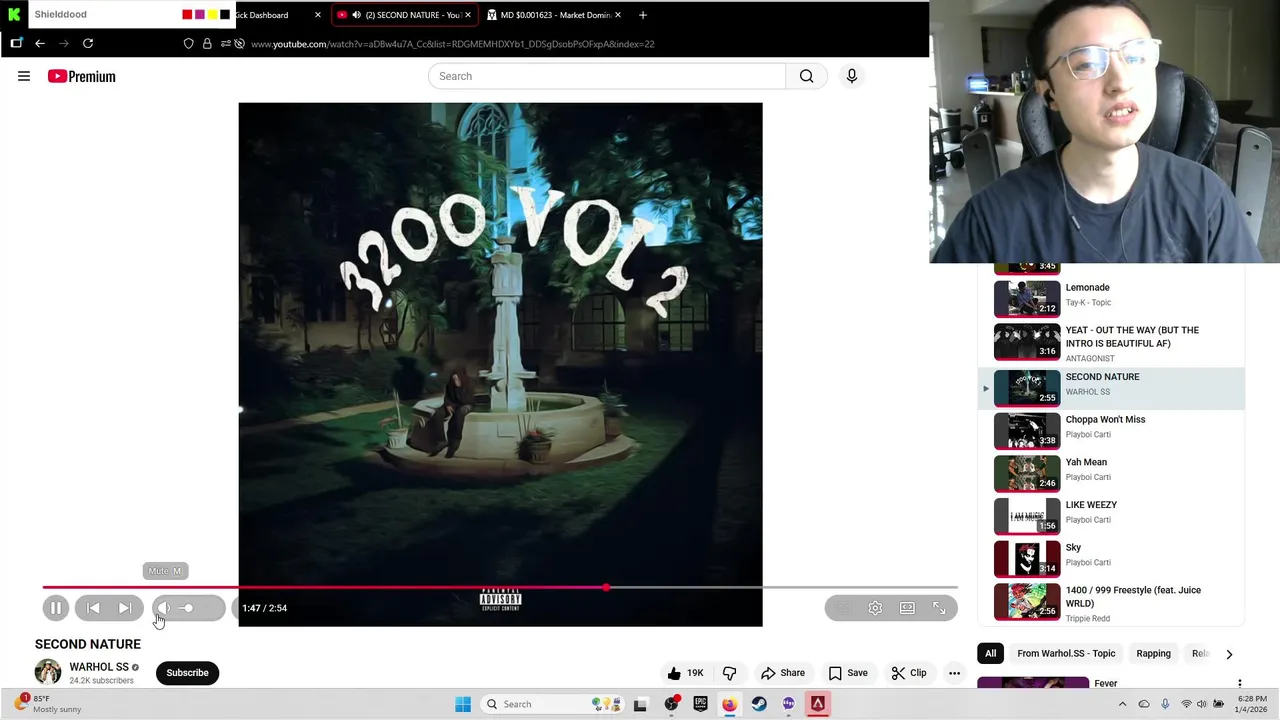The height and width of the screenshot is (720, 1280).
Task: Go to the previous video in playlist
Action: [93, 608]
